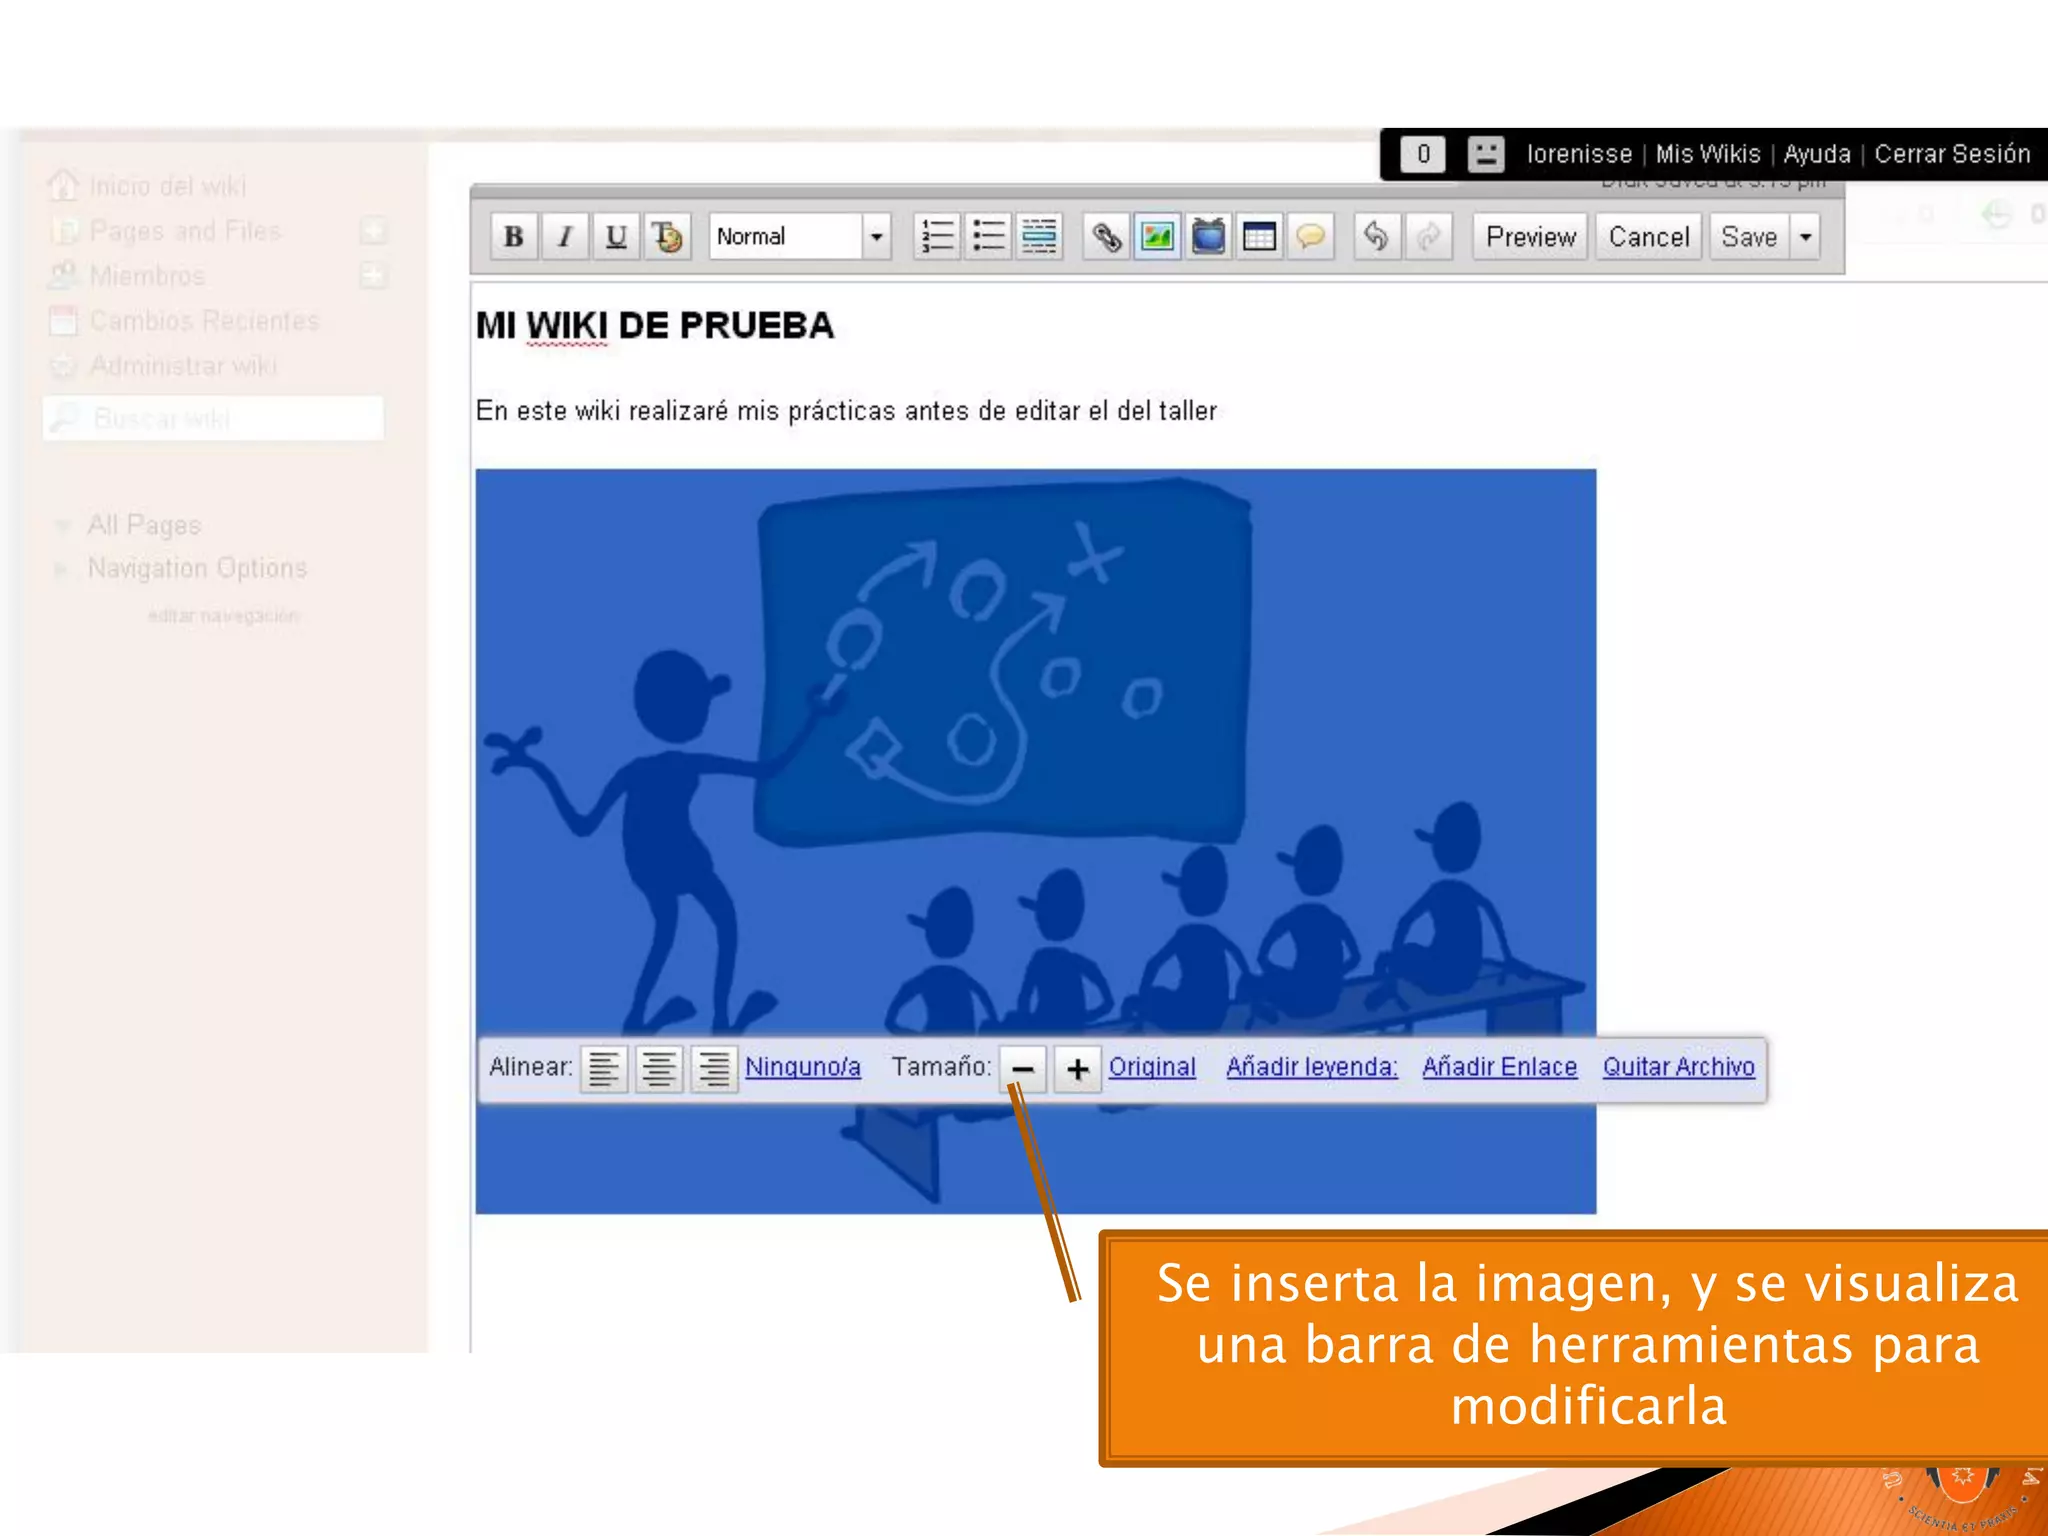2048x1536 pixels.
Task: Click the add comment bubble icon
Action: pos(1310,237)
